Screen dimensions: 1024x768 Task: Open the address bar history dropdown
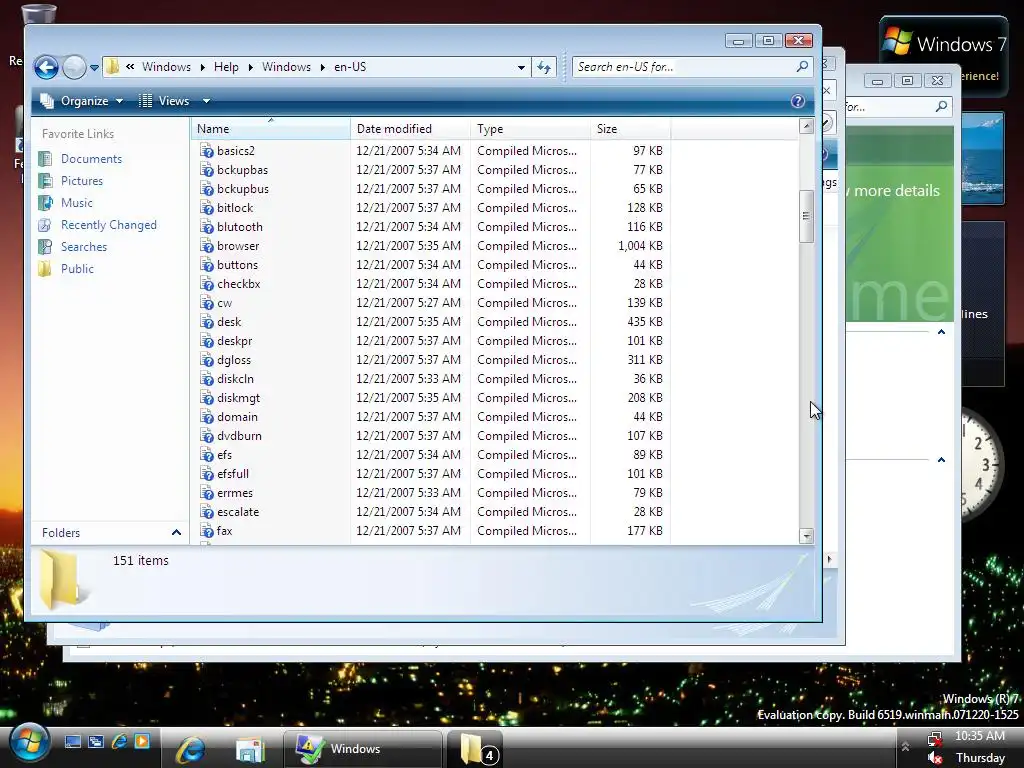521,67
